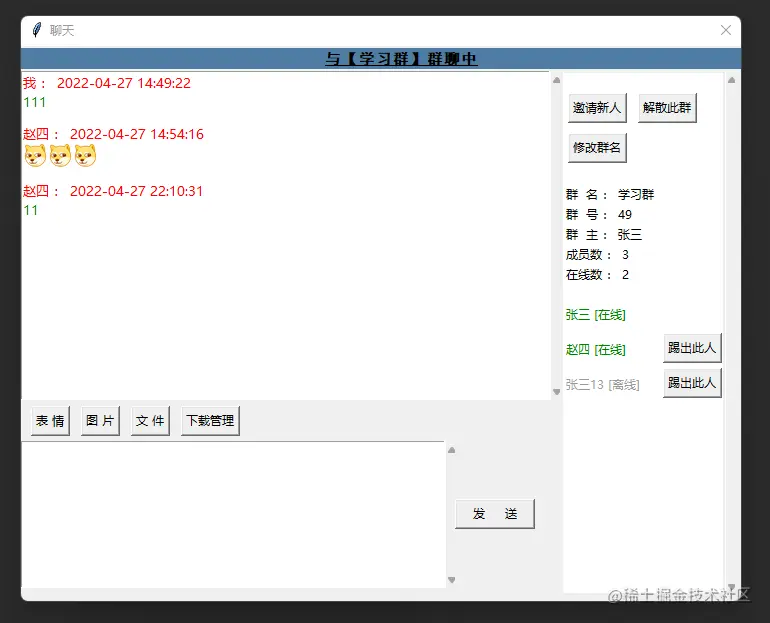Click the 文件 button to send file

pos(150,421)
